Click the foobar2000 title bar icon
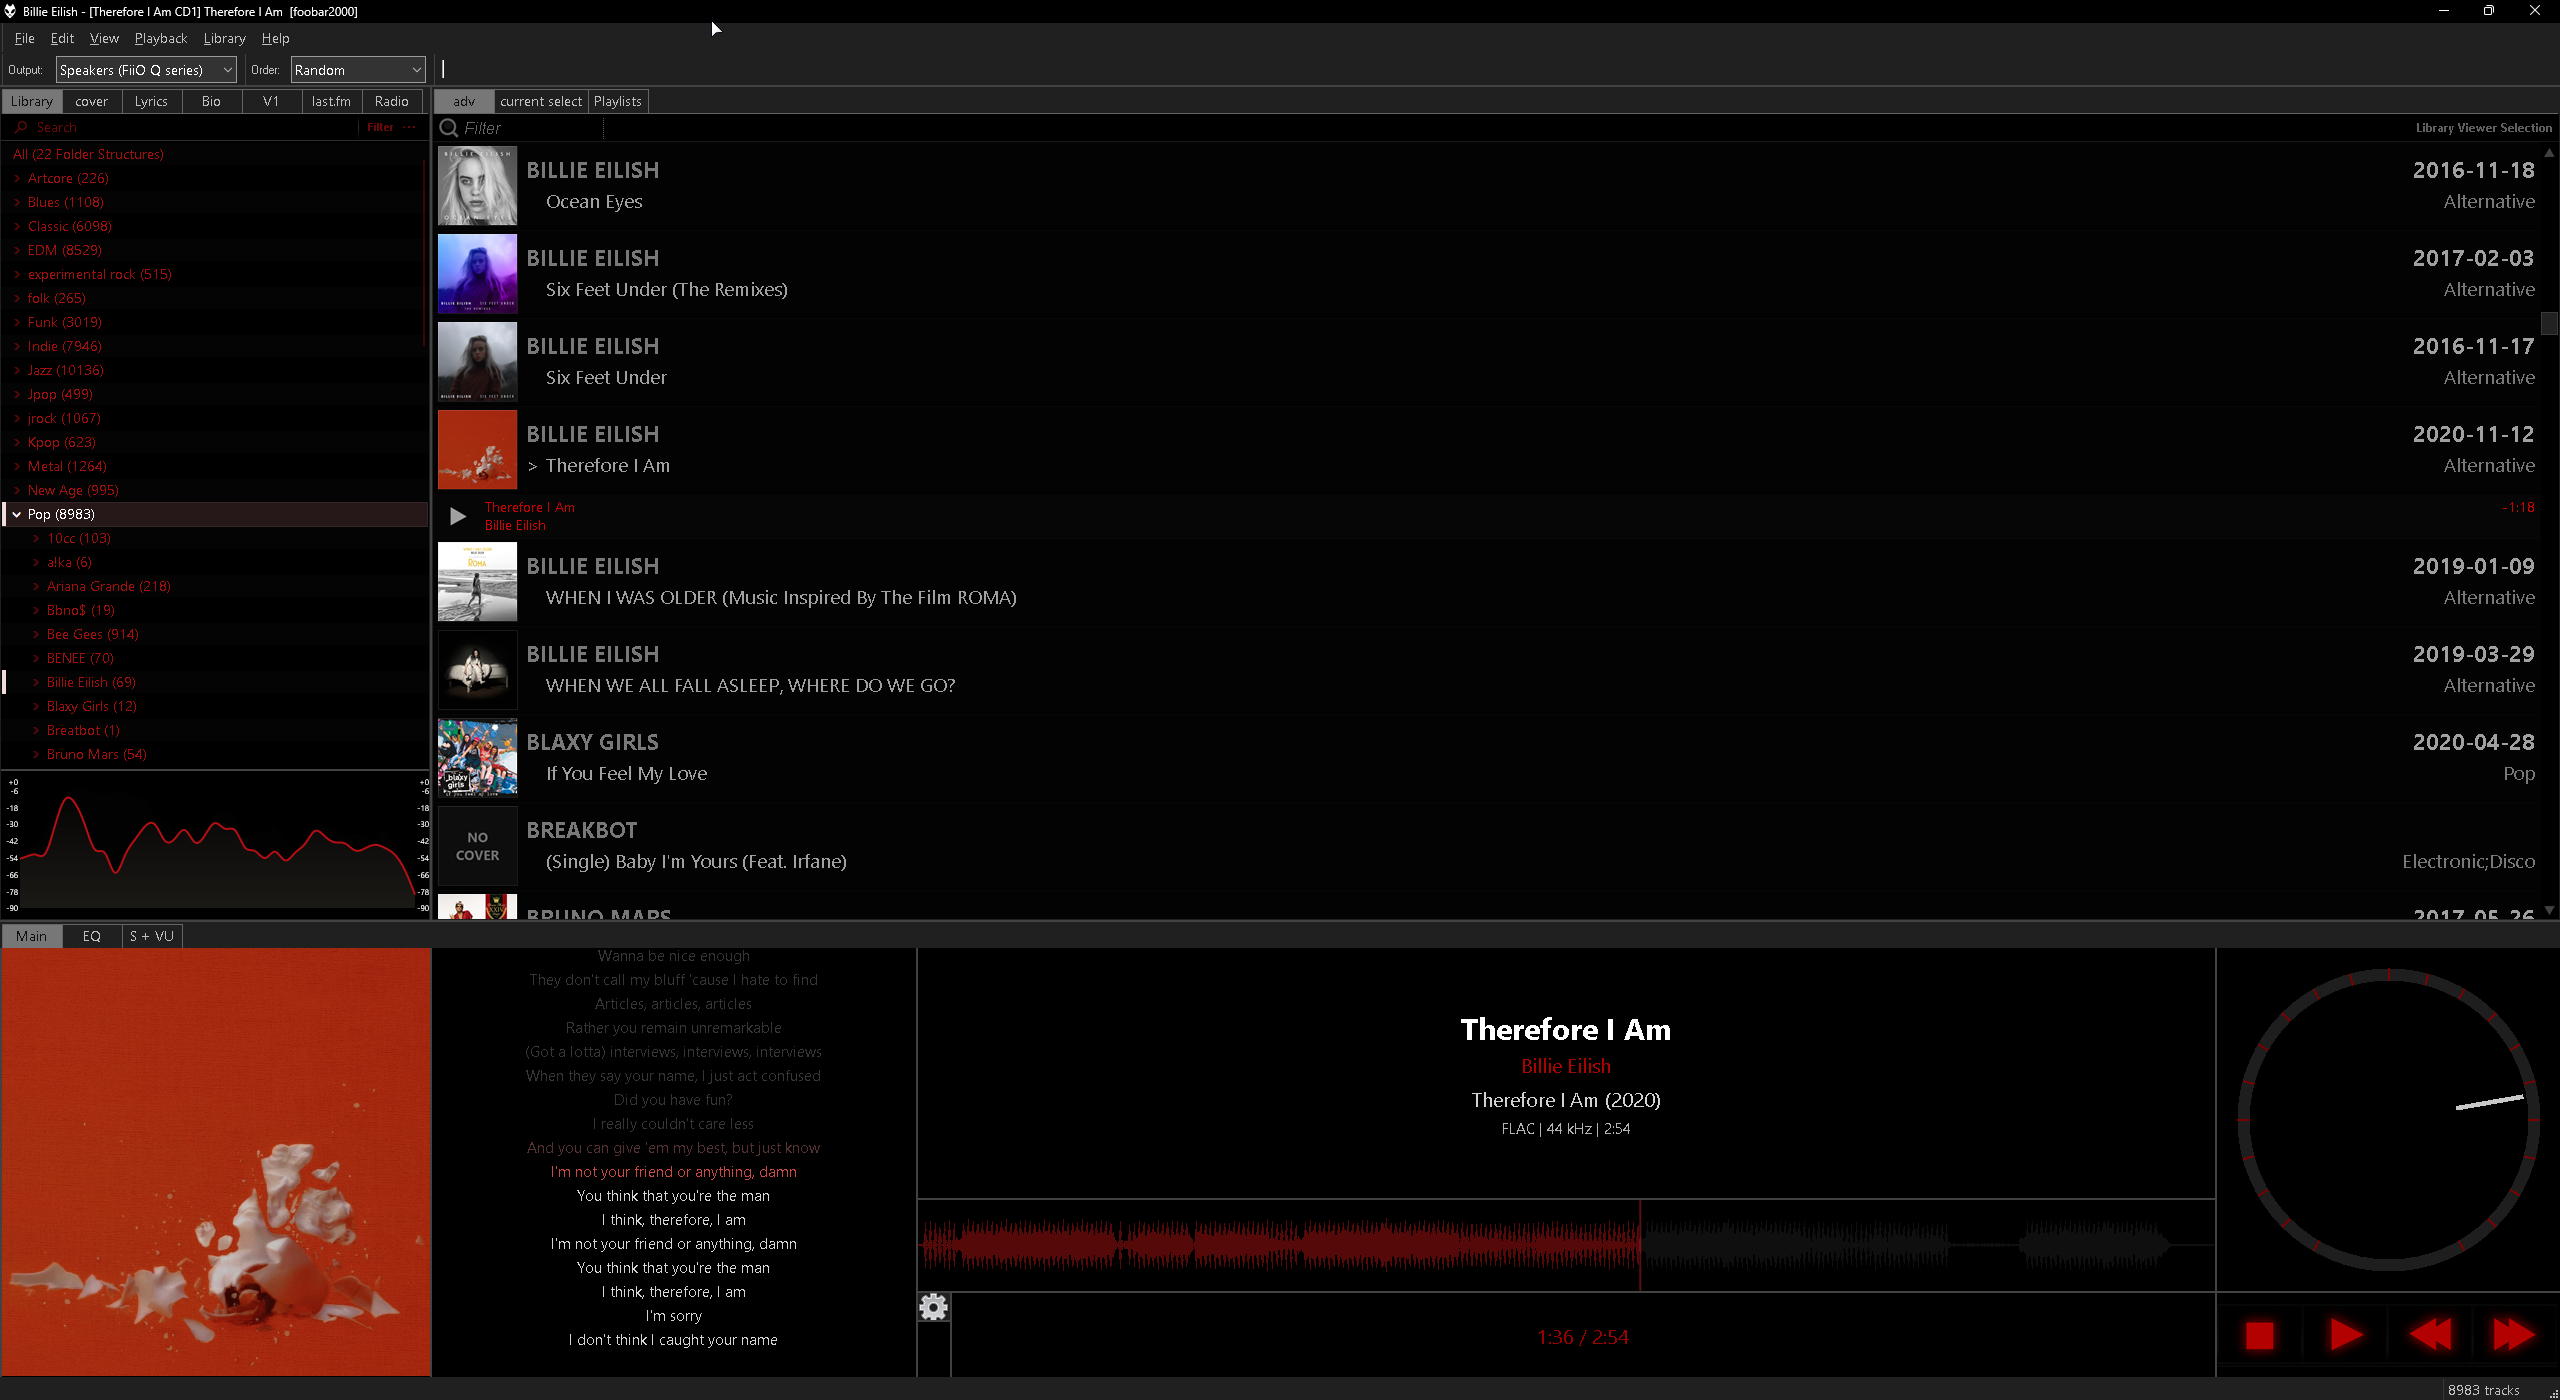Screen dimensions: 2560x1400 pos(10,11)
